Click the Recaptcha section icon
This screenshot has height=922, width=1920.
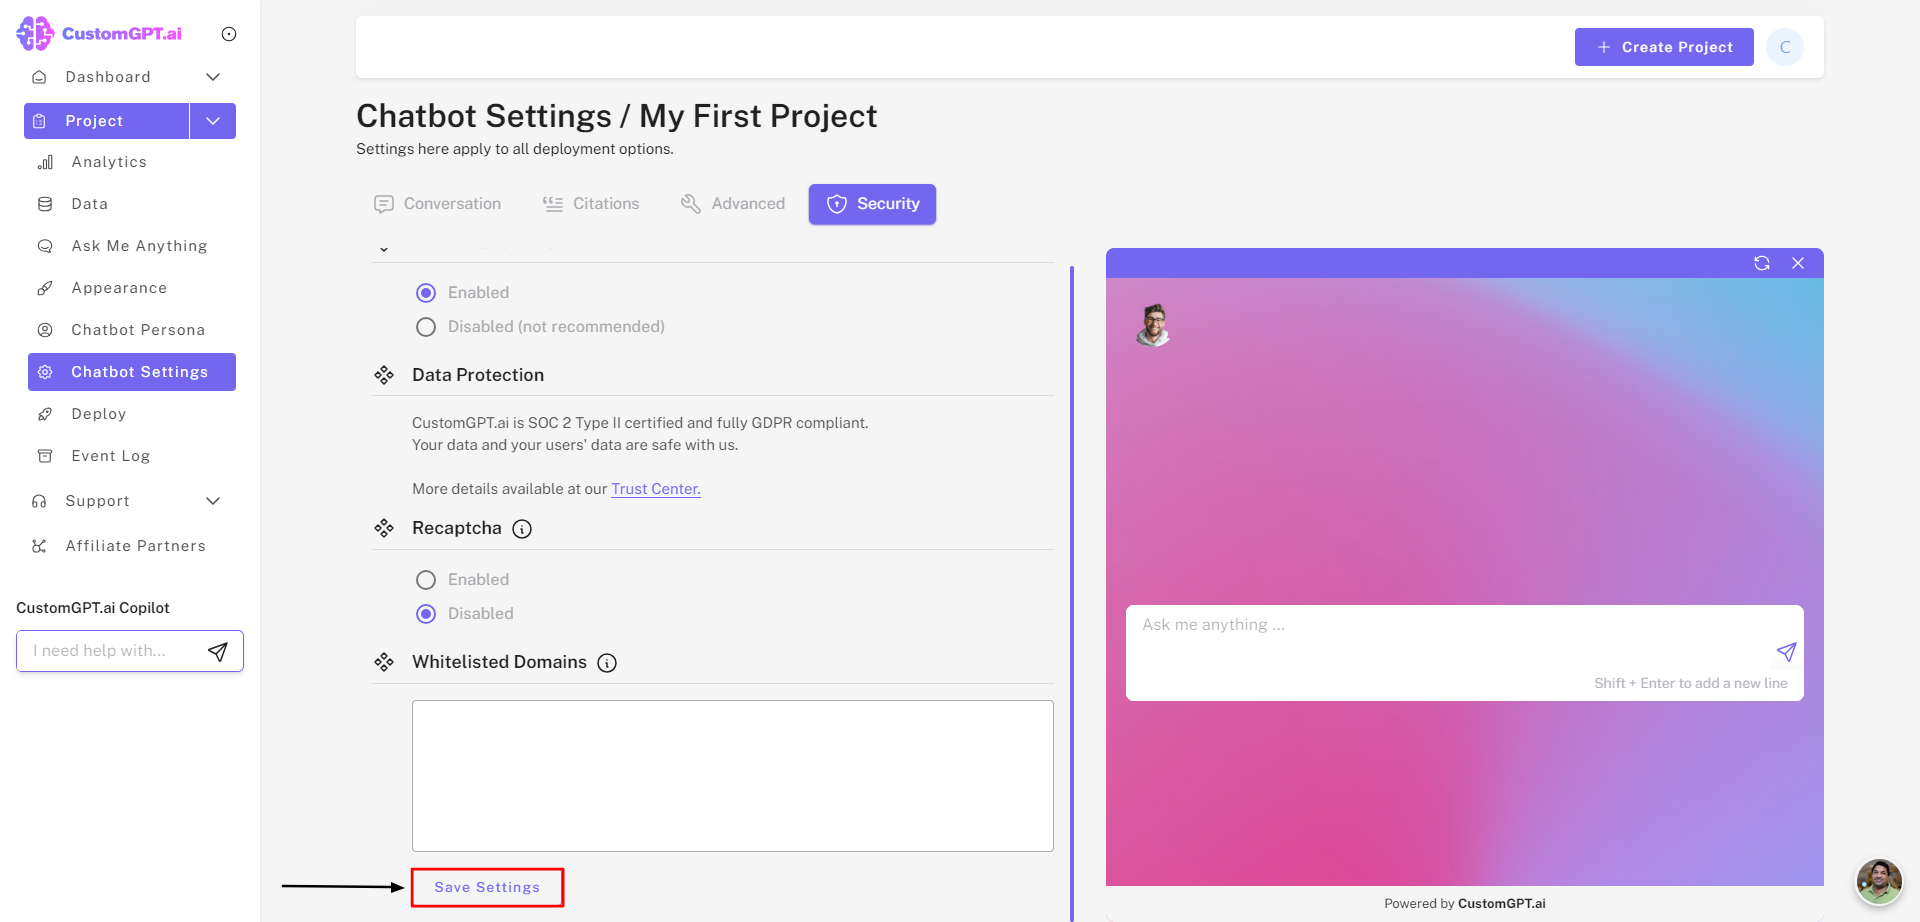tap(384, 528)
